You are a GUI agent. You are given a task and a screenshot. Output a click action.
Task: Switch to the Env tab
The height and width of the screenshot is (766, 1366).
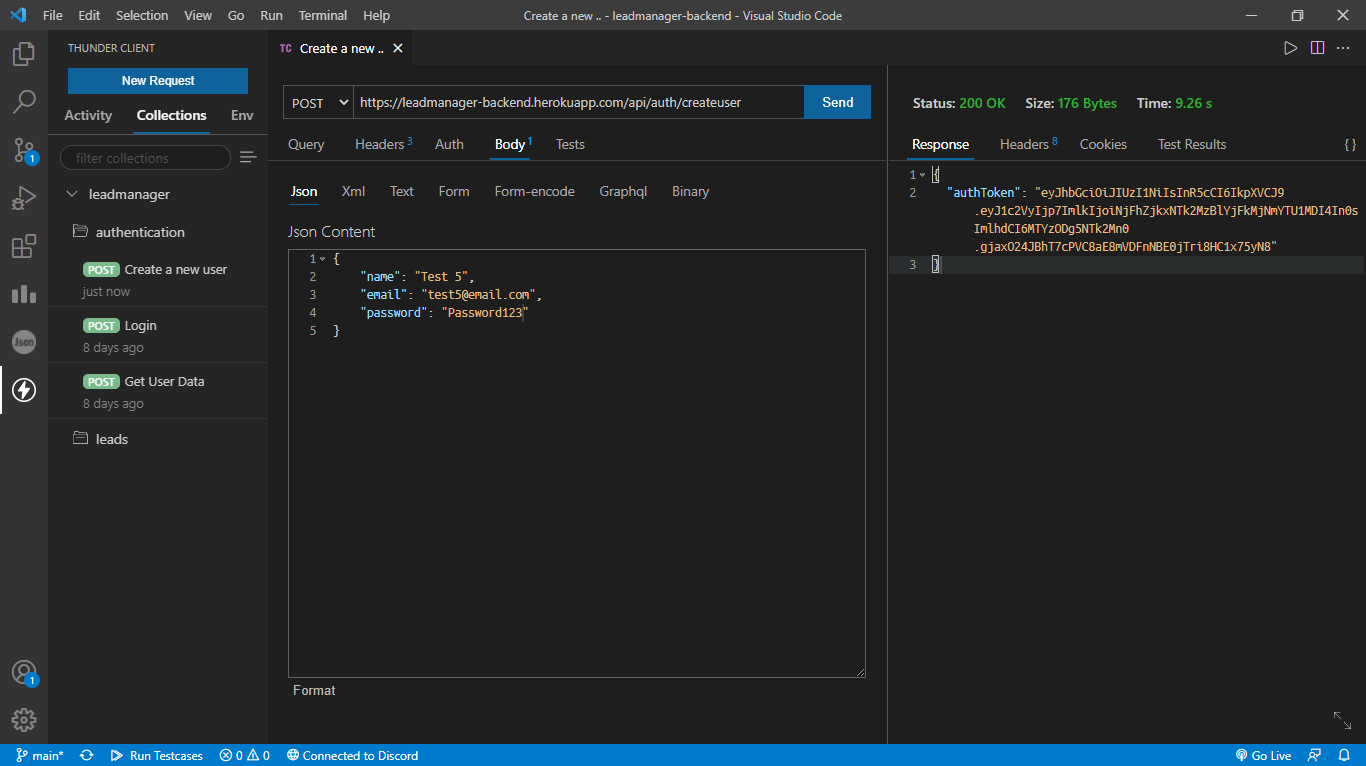pyautogui.click(x=242, y=115)
